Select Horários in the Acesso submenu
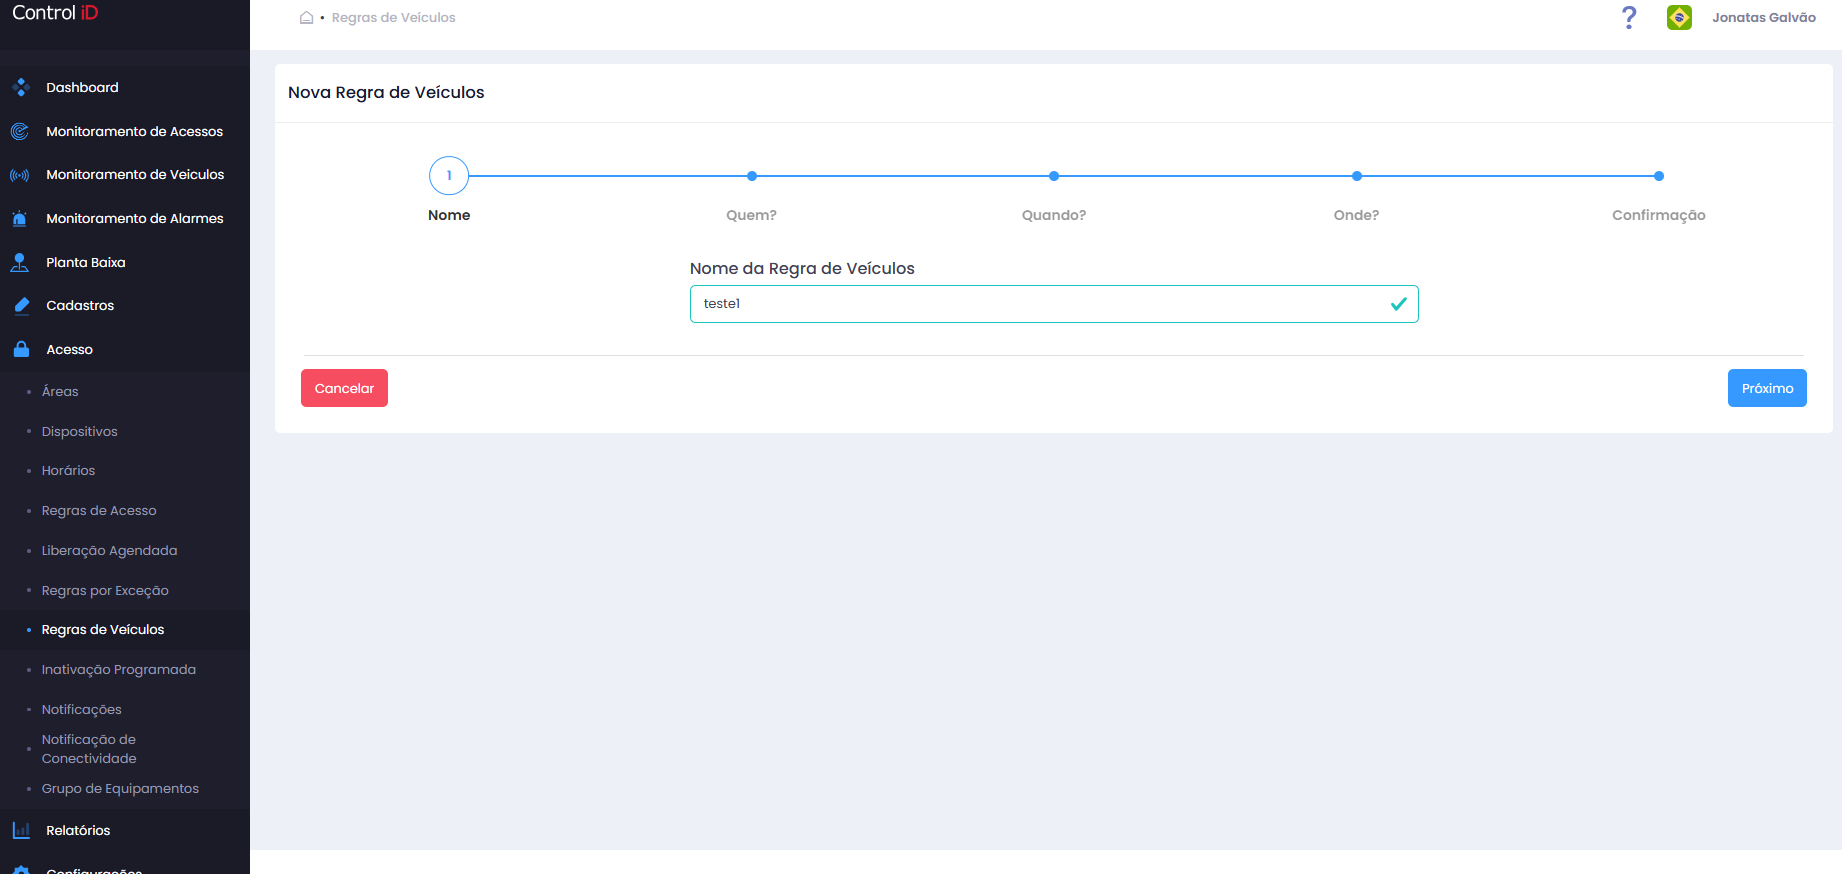The image size is (1842, 874). tap(68, 470)
